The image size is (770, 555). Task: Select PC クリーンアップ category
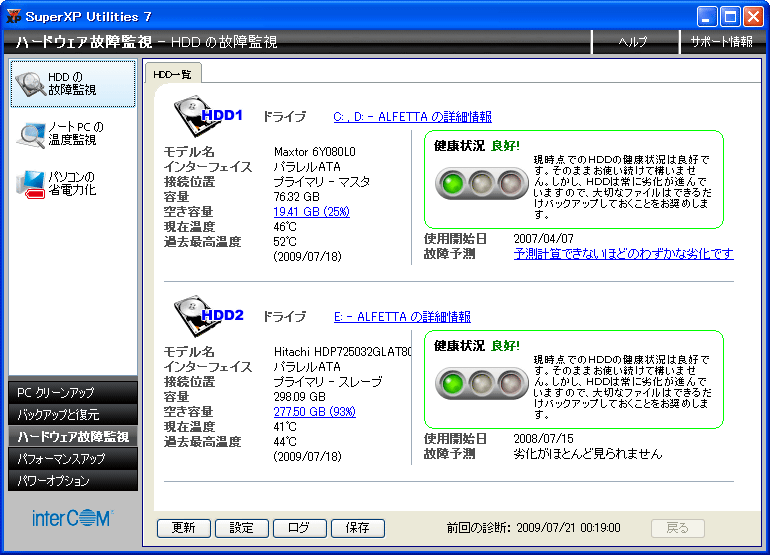(x=73, y=392)
